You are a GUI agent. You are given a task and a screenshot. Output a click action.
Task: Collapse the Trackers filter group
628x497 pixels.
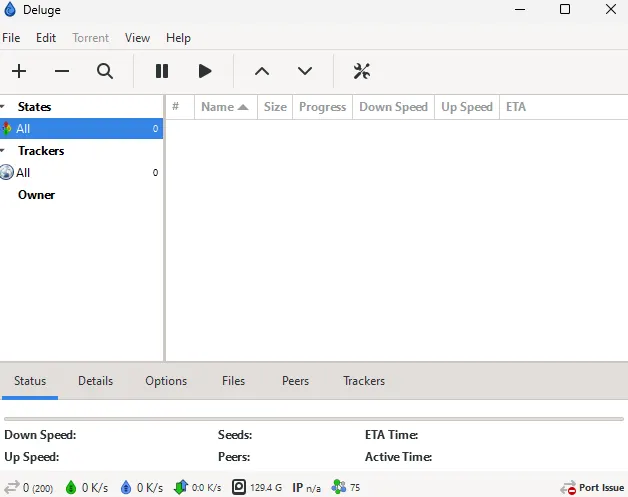(4, 151)
